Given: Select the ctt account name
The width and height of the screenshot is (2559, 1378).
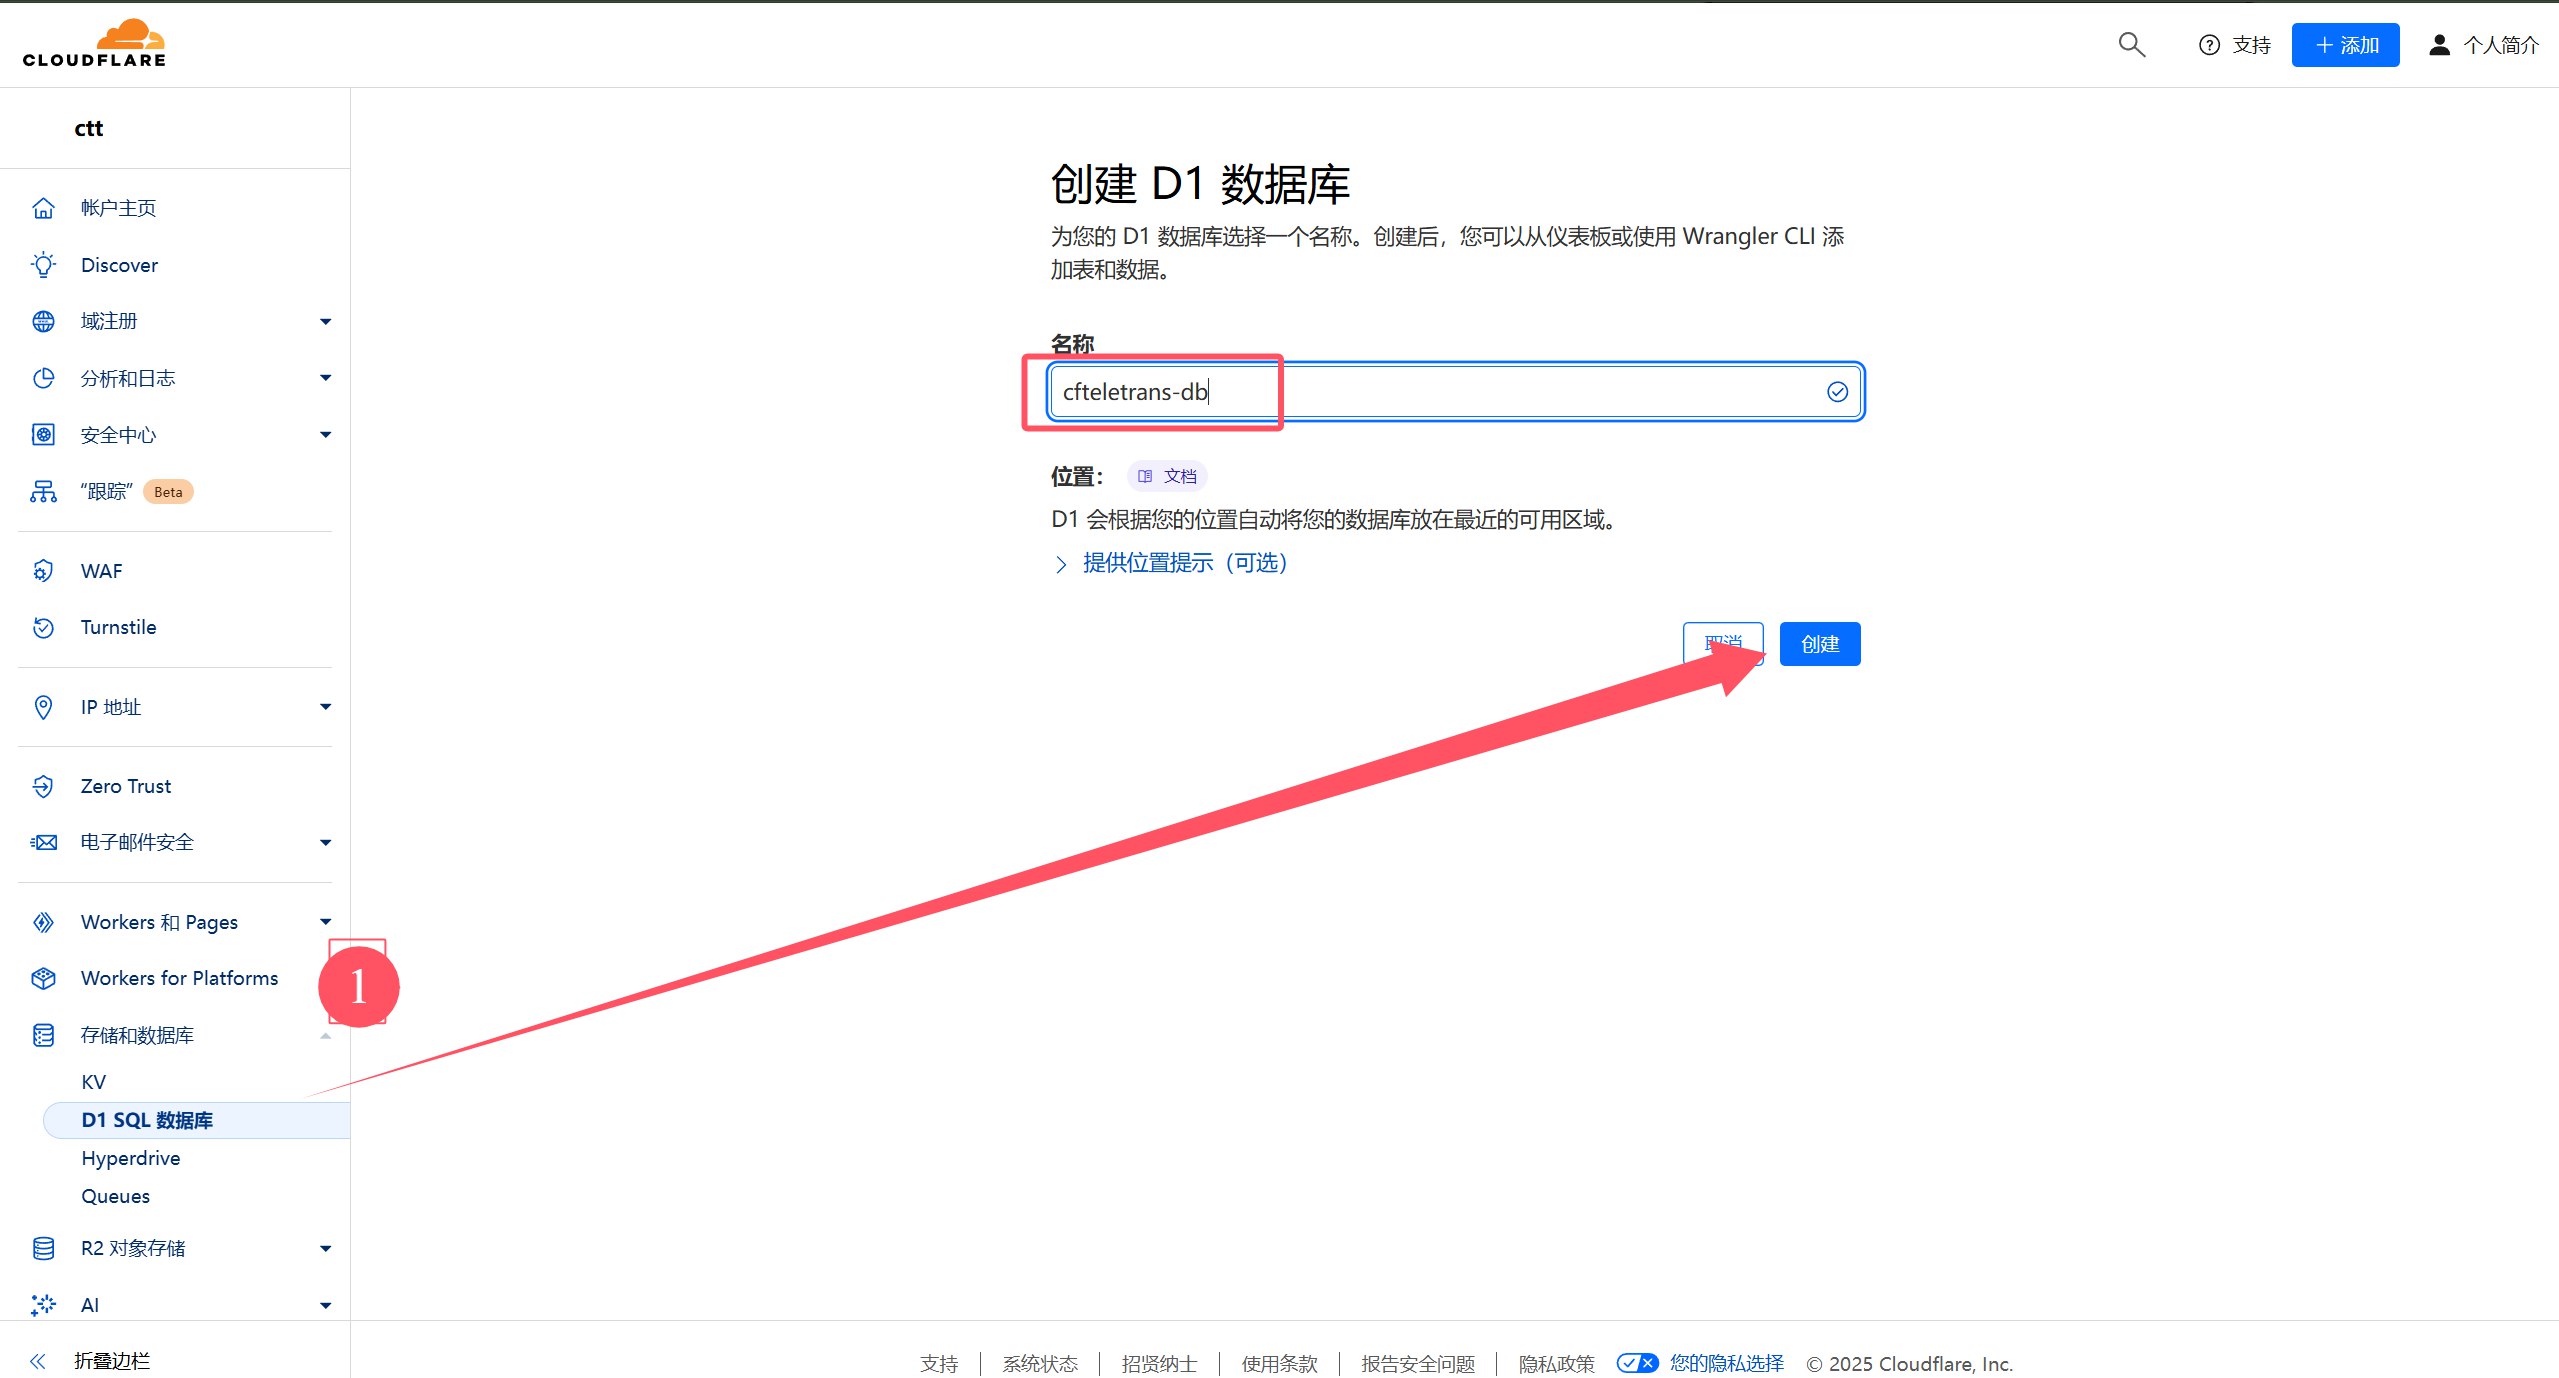Looking at the screenshot, I should pyautogui.click(x=89, y=128).
